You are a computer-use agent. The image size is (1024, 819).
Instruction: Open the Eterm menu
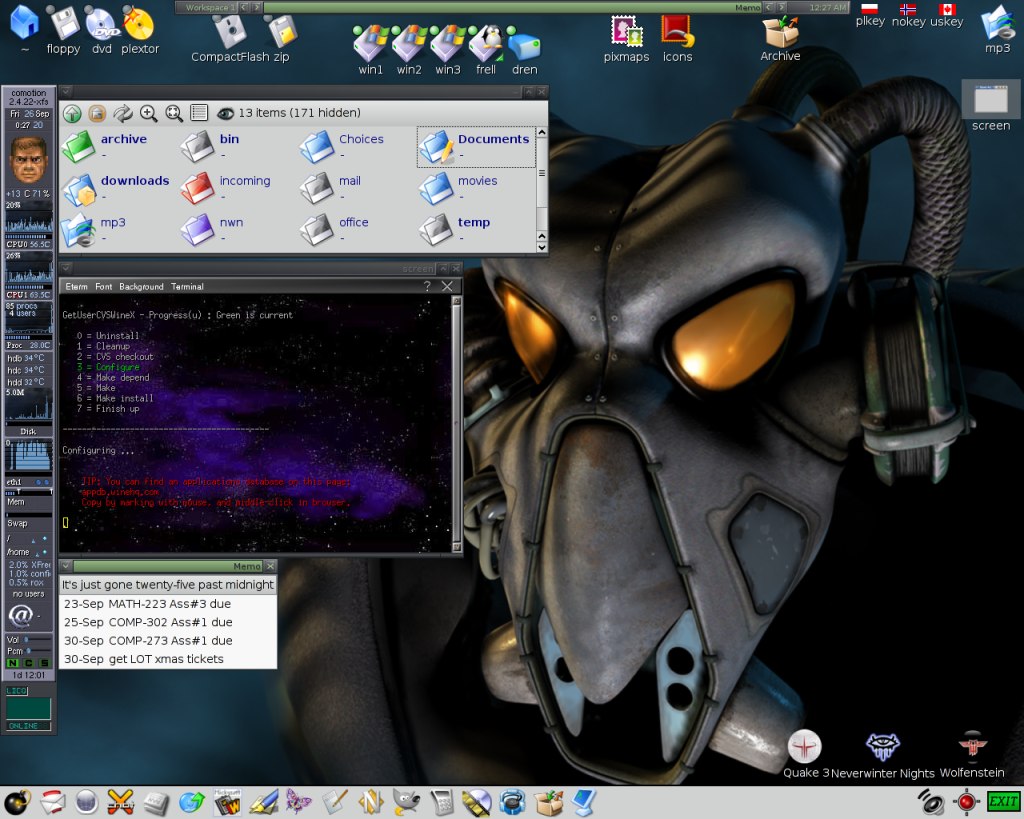76,287
